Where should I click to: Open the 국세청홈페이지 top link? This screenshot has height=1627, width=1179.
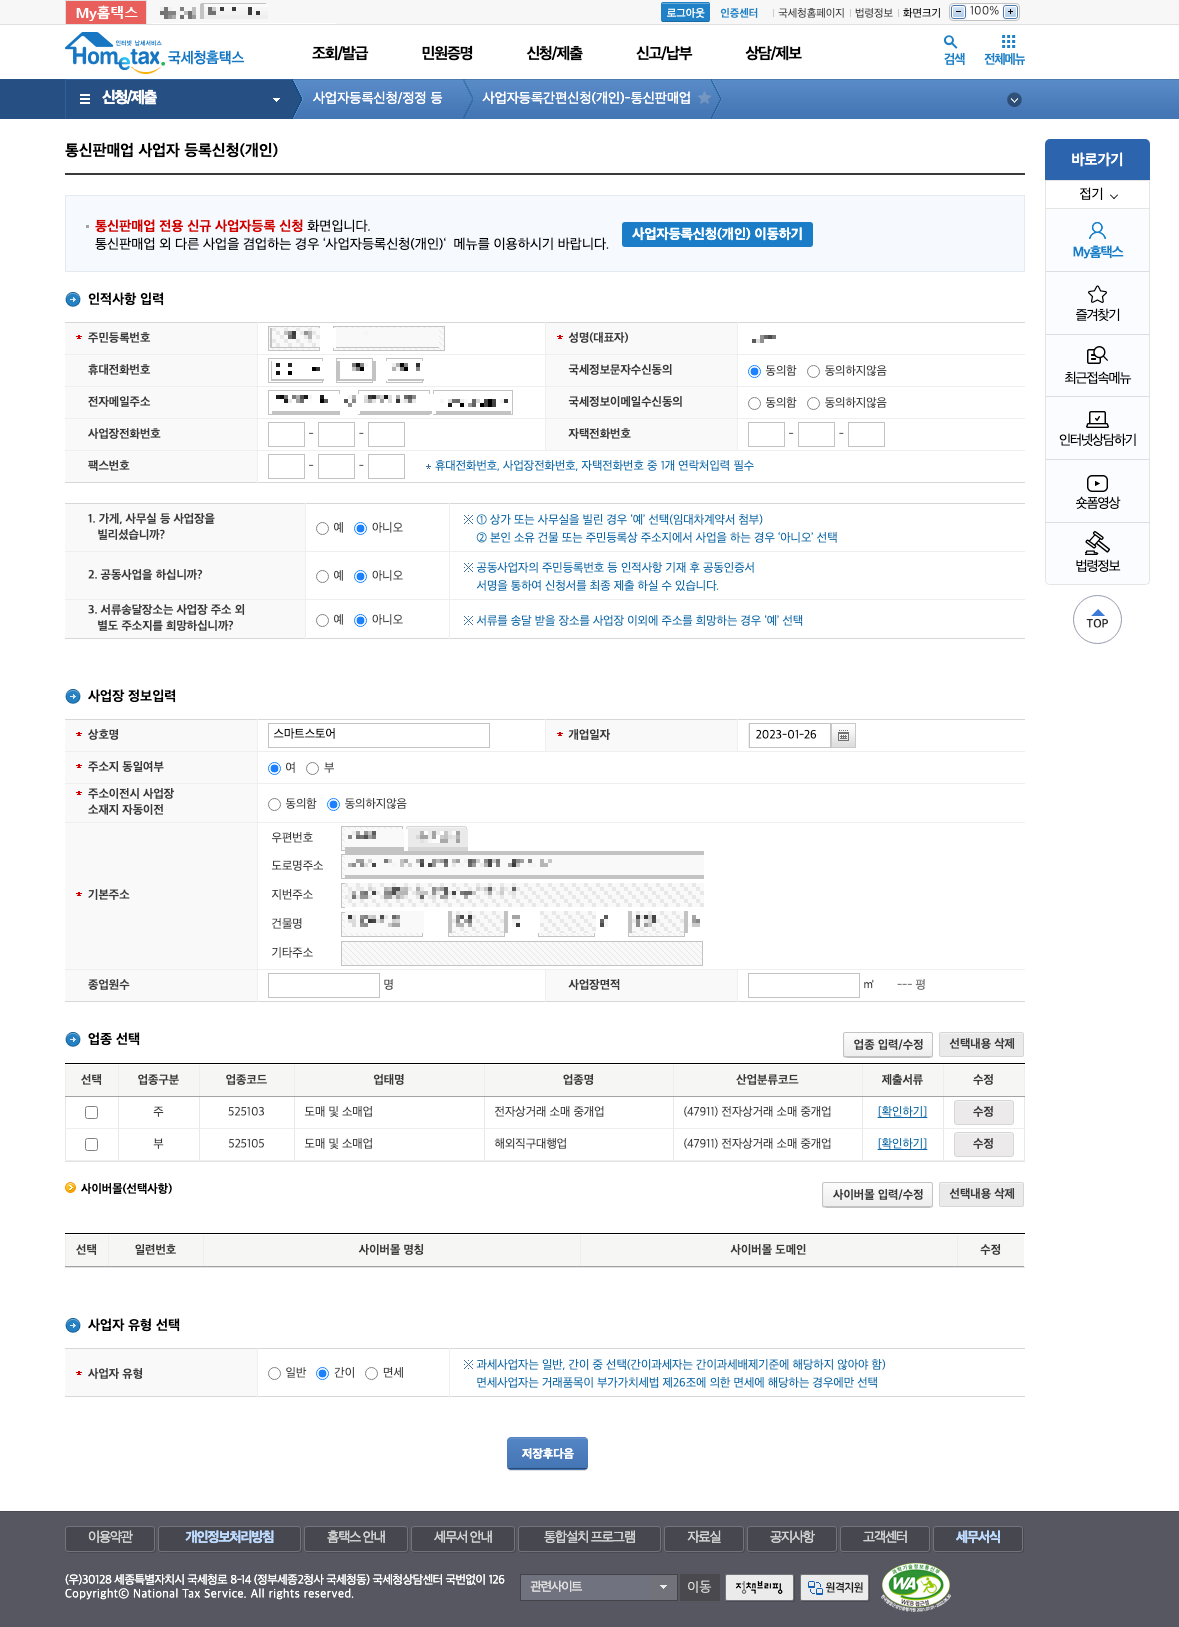pos(811,13)
